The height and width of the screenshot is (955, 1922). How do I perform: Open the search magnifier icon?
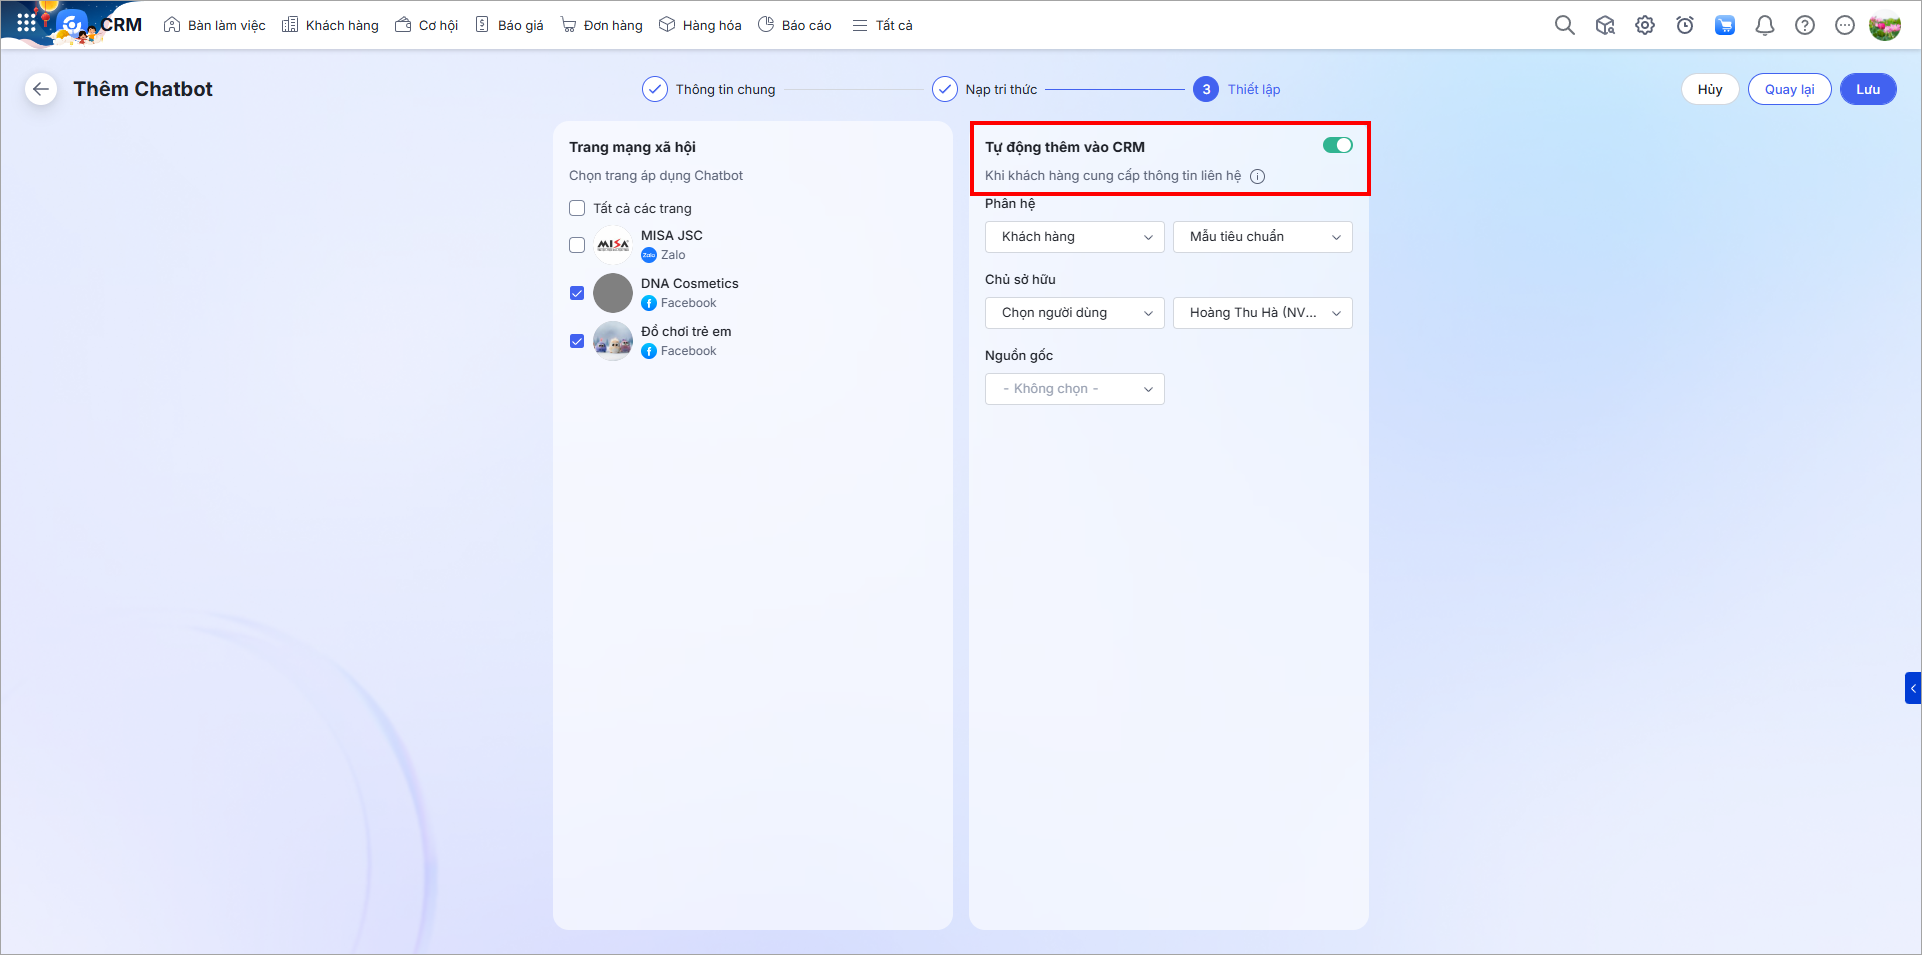[1564, 25]
